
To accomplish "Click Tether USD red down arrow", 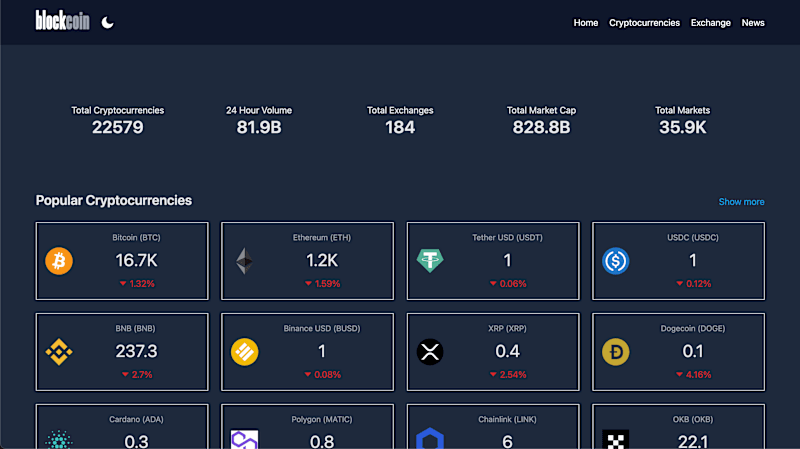I will coord(493,283).
